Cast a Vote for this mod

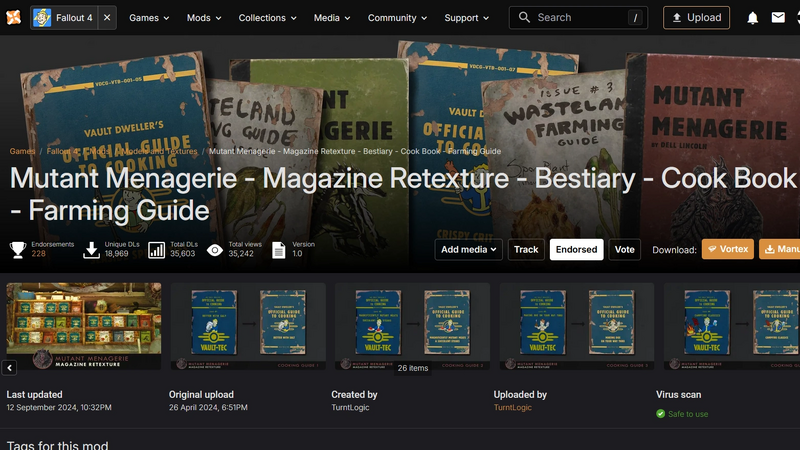(625, 250)
